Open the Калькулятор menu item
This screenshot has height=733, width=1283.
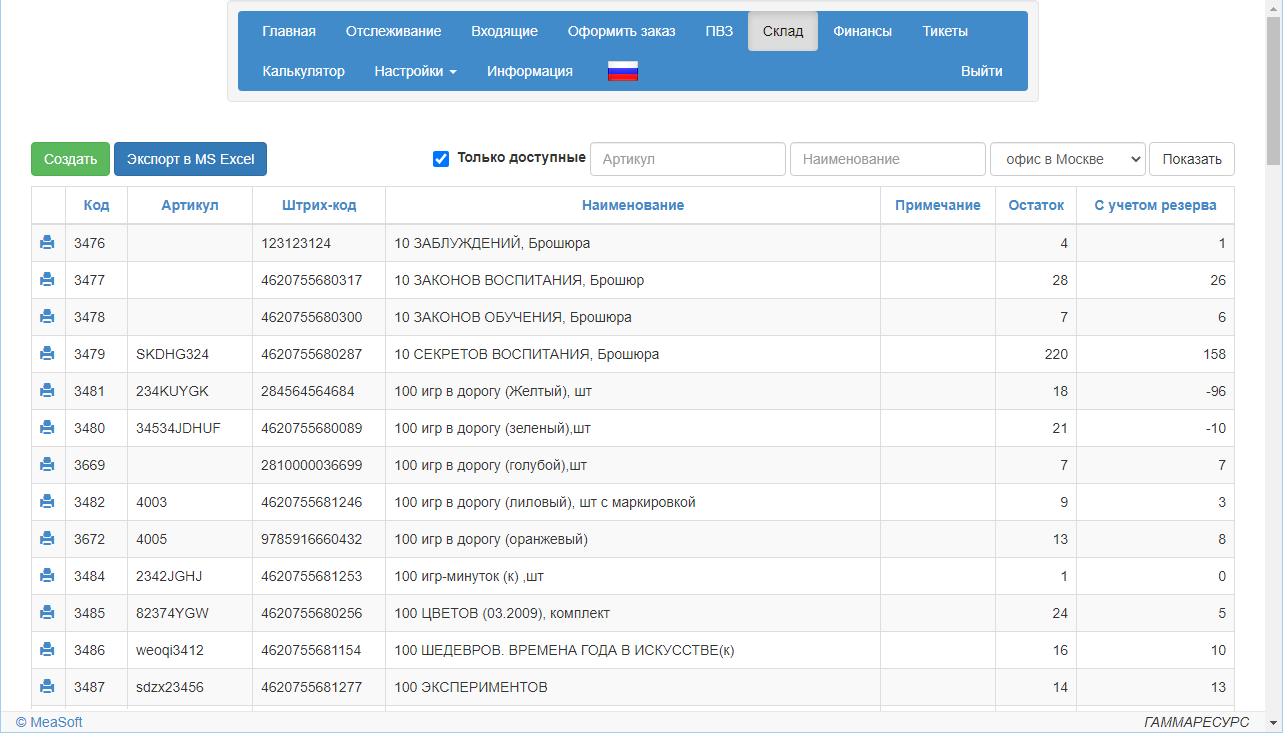click(x=304, y=71)
